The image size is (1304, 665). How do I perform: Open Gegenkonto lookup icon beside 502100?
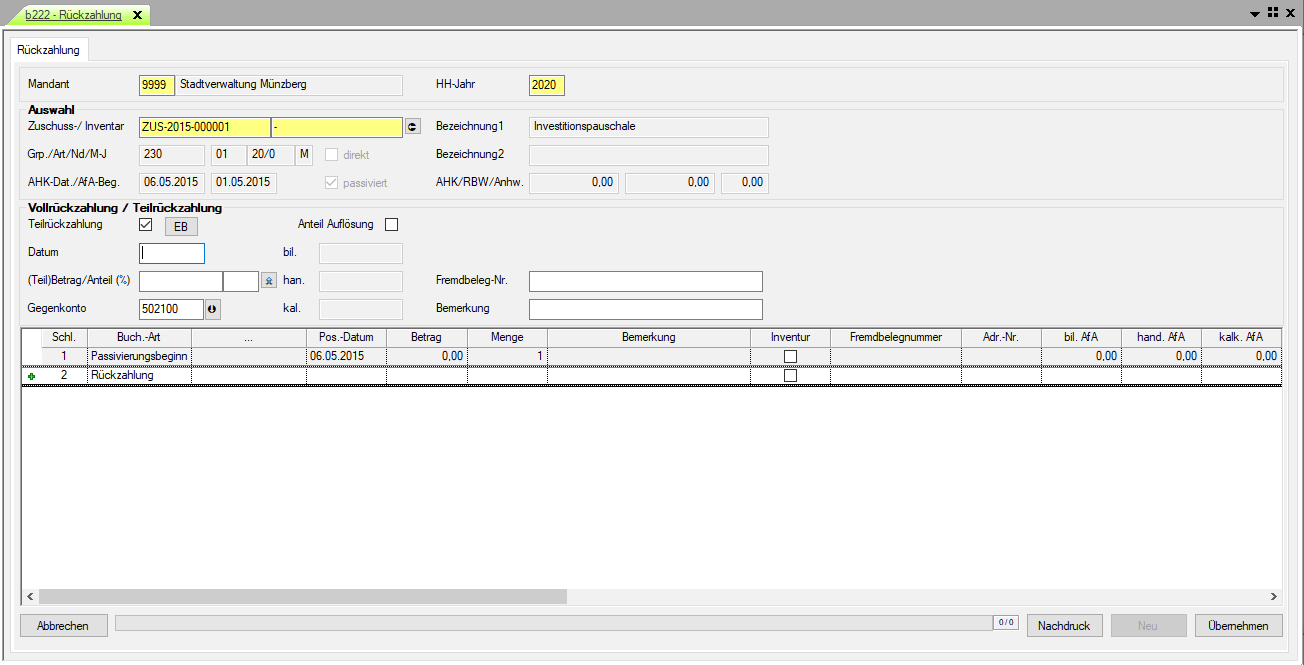tap(212, 309)
